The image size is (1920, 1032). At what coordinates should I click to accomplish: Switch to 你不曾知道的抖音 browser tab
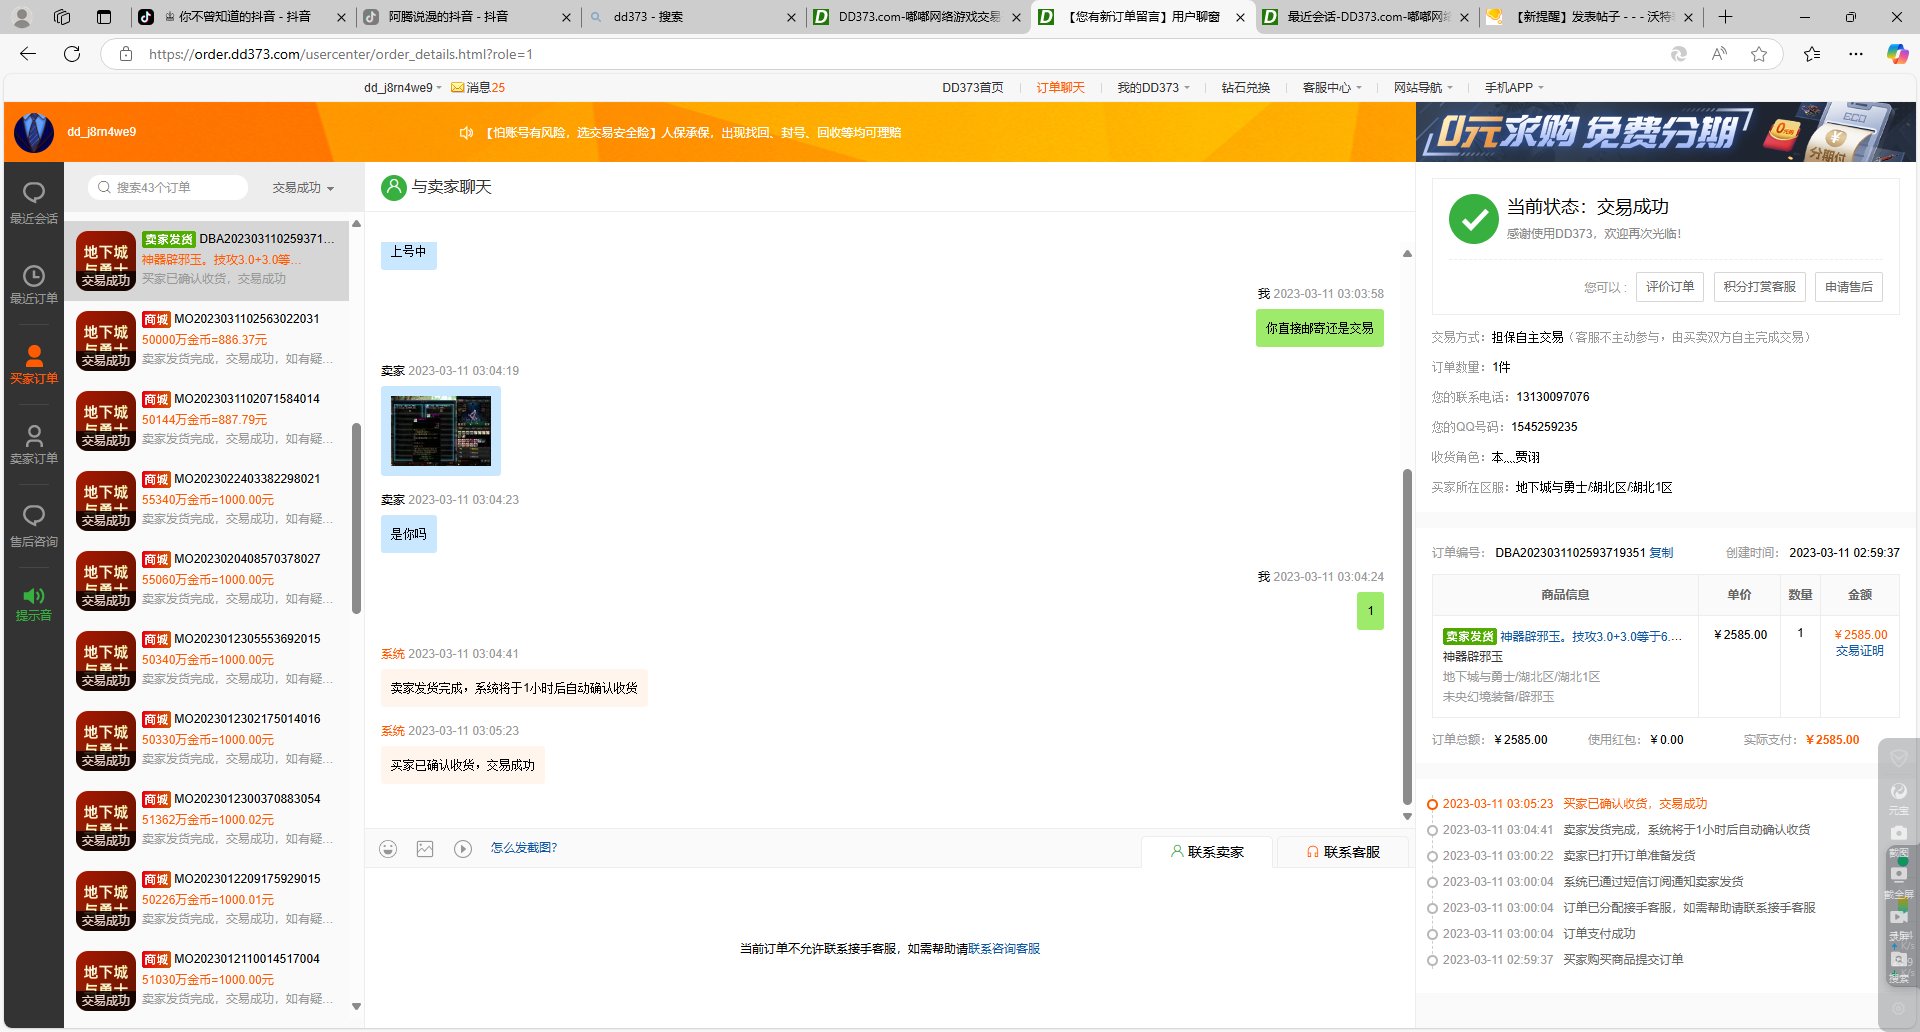pyautogui.click(x=242, y=17)
